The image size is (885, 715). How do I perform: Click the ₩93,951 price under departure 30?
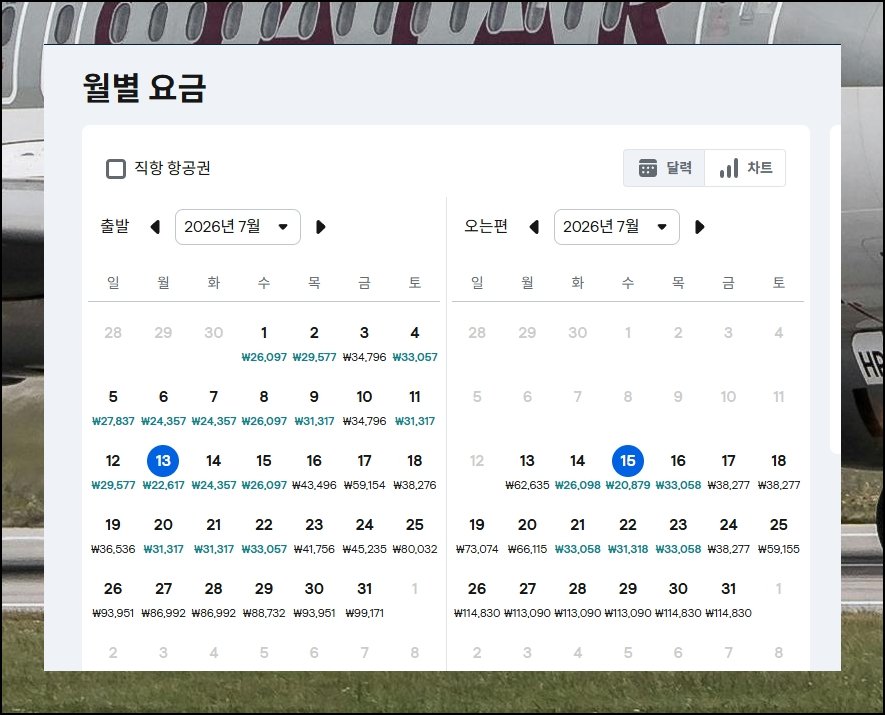pyautogui.click(x=314, y=613)
